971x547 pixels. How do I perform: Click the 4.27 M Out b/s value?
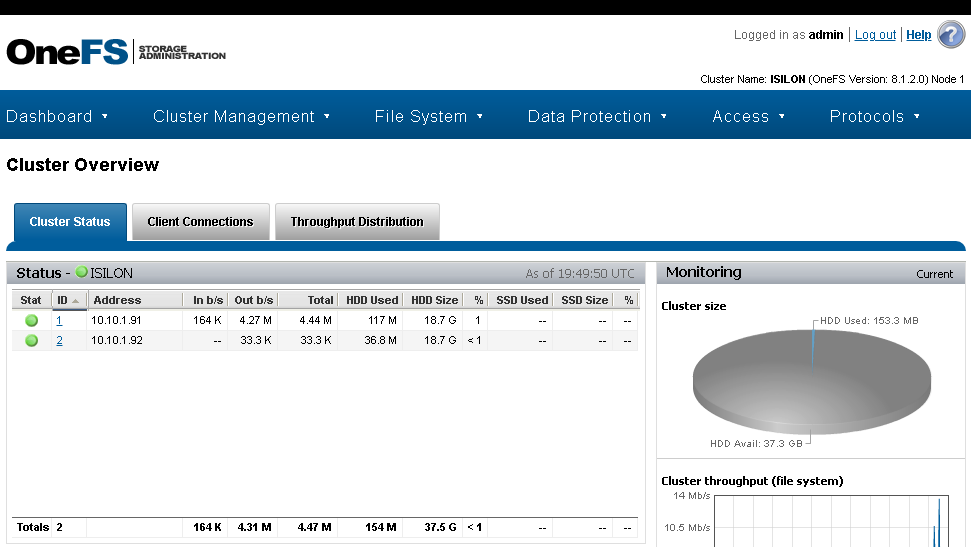(255, 320)
